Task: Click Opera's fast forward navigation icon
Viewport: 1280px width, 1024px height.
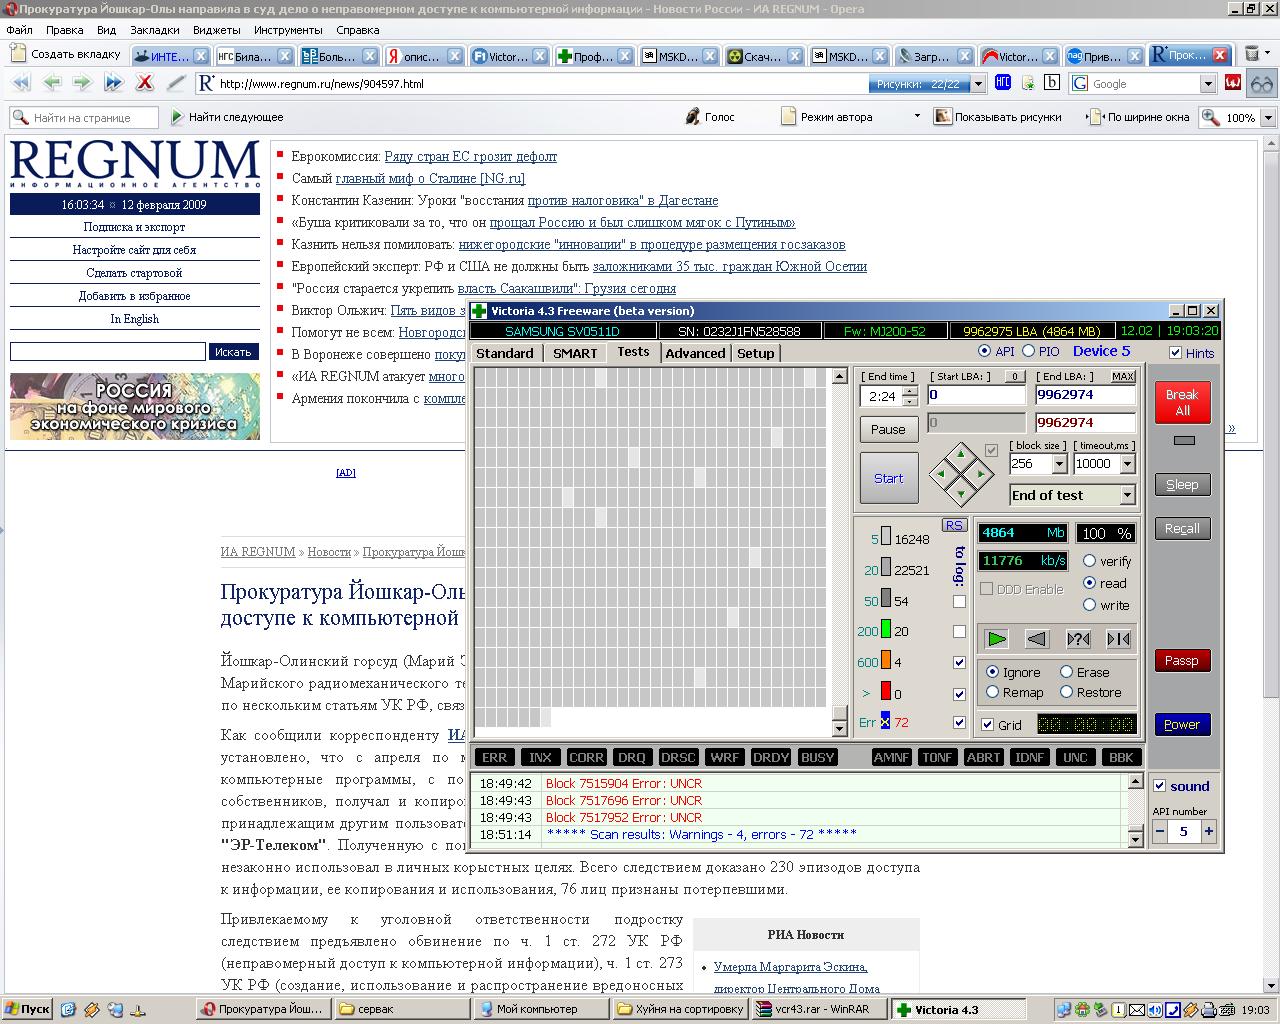Action: point(113,83)
